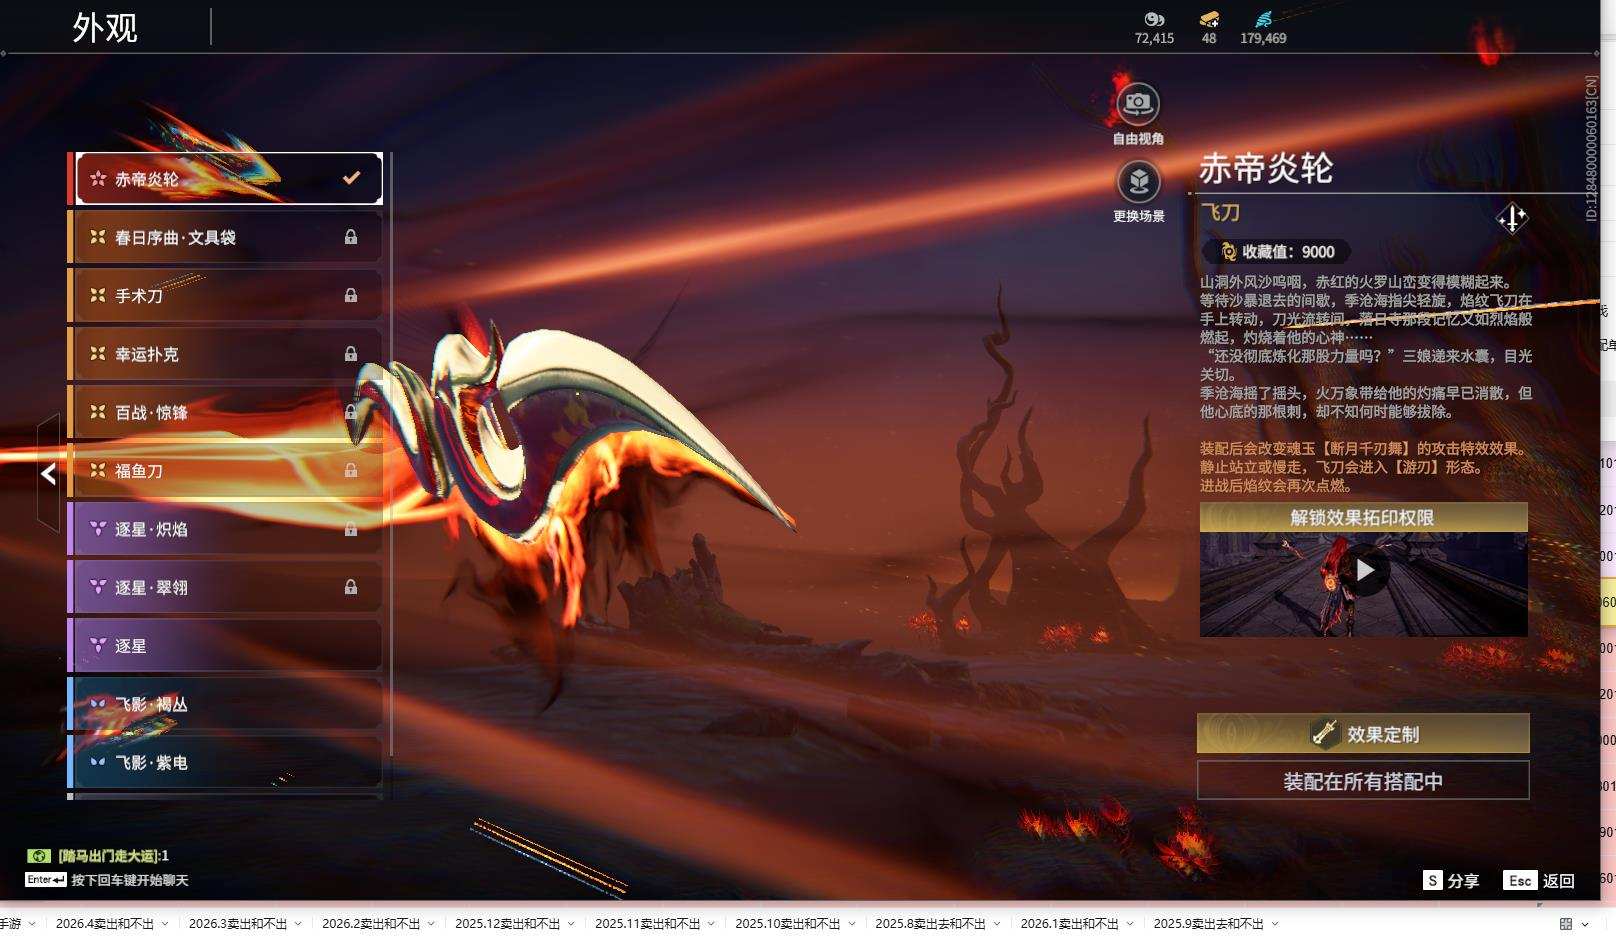The image size is (1616, 939).
Task: Click the checkmark on 赤帝炎轮
Action: (x=350, y=177)
